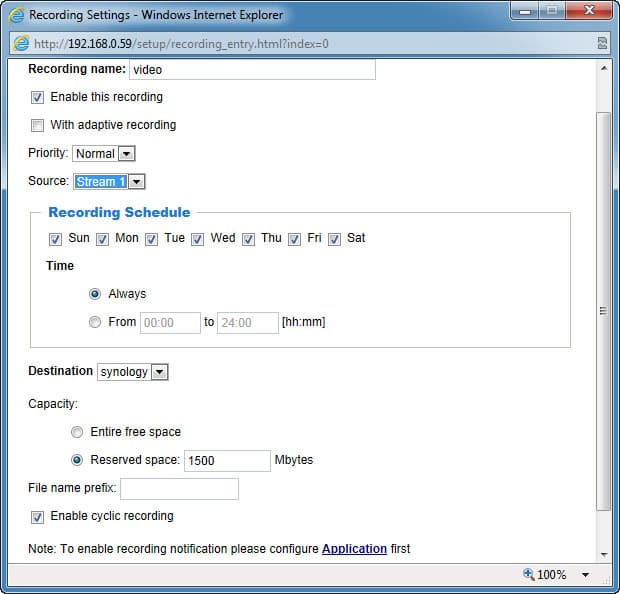Click the [hh:mm] format hint text
620x594 pixels.
[x=304, y=322]
